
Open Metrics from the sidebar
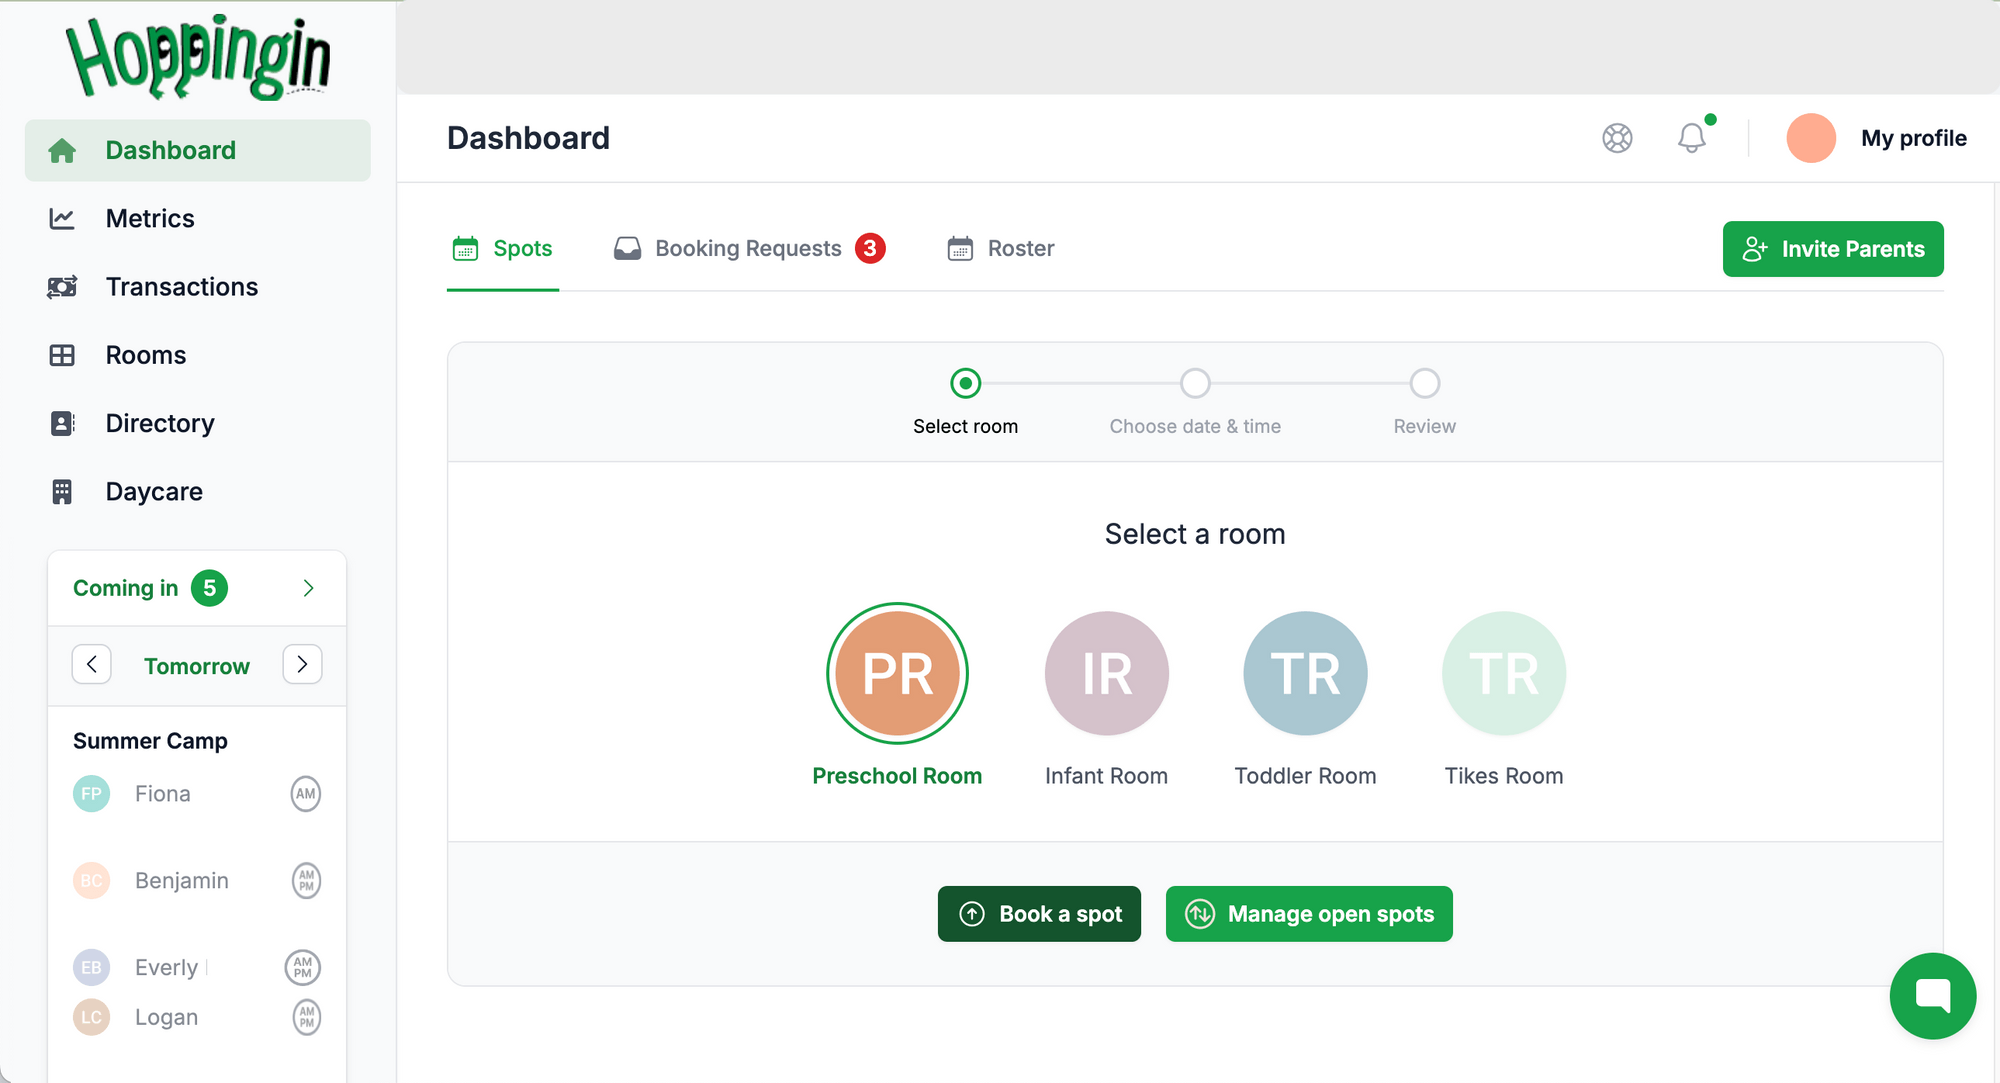[150, 218]
